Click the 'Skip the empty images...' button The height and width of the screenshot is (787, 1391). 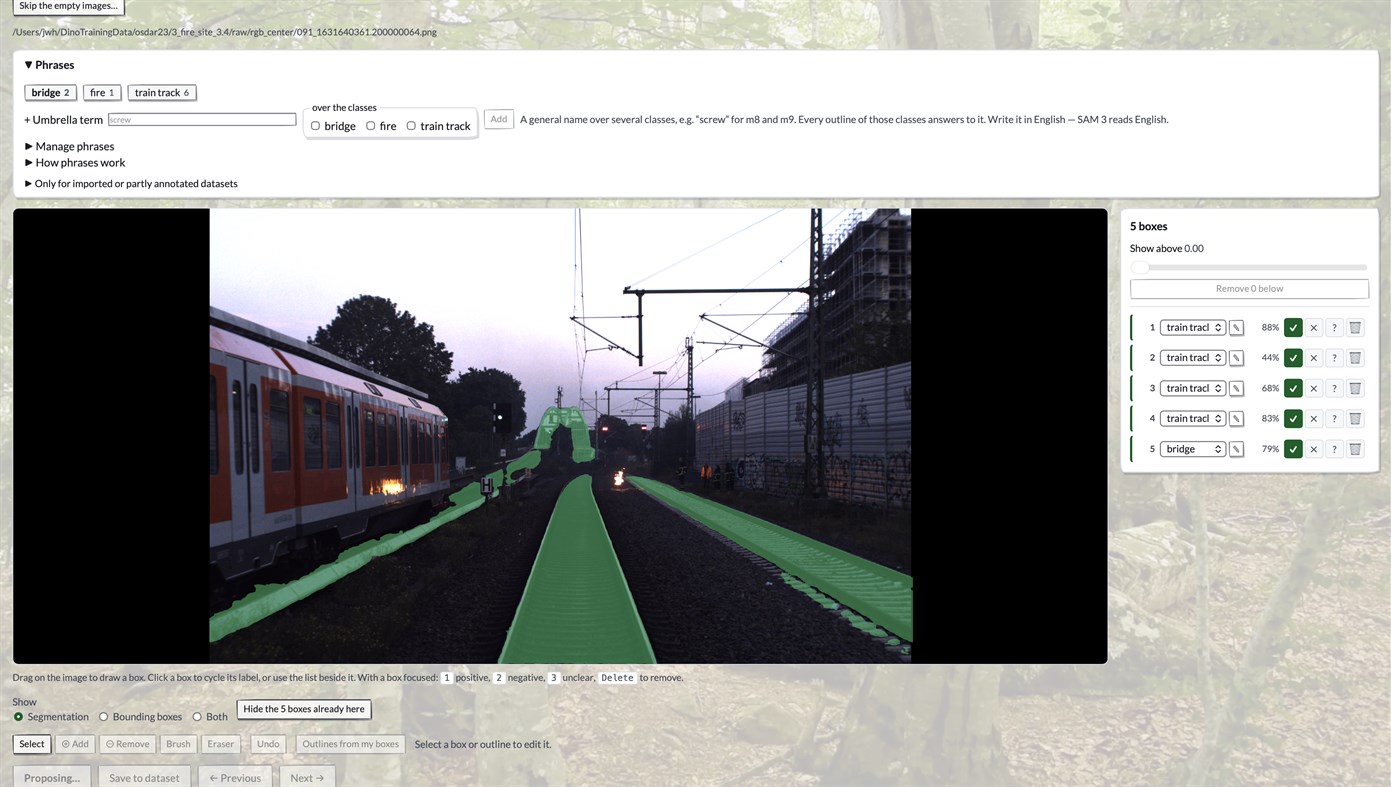click(x=68, y=6)
